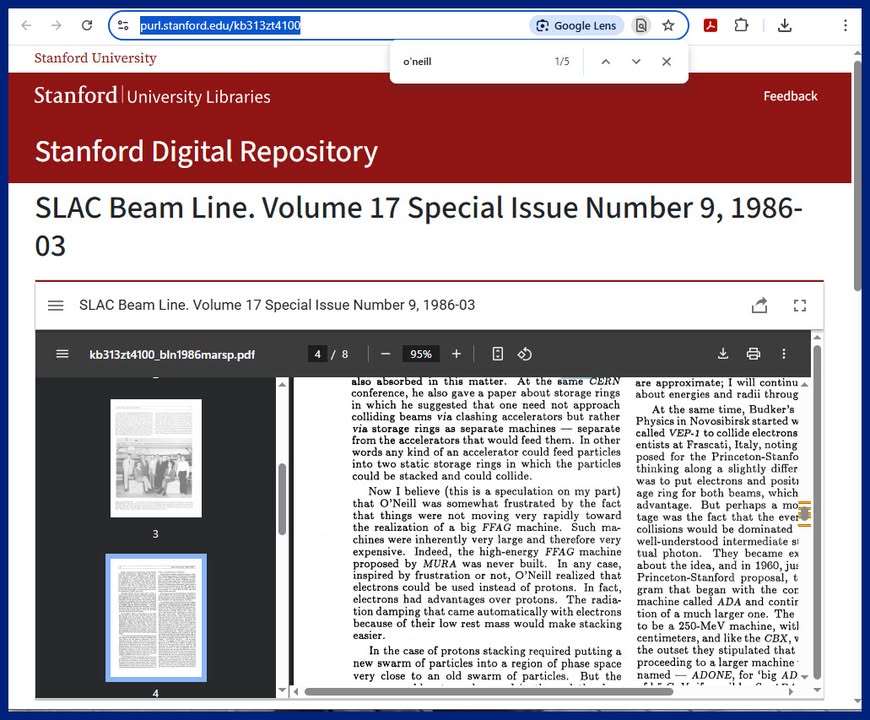Jump to previous find result
Image resolution: width=870 pixels, height=720 pixels.
click(606, 62)
